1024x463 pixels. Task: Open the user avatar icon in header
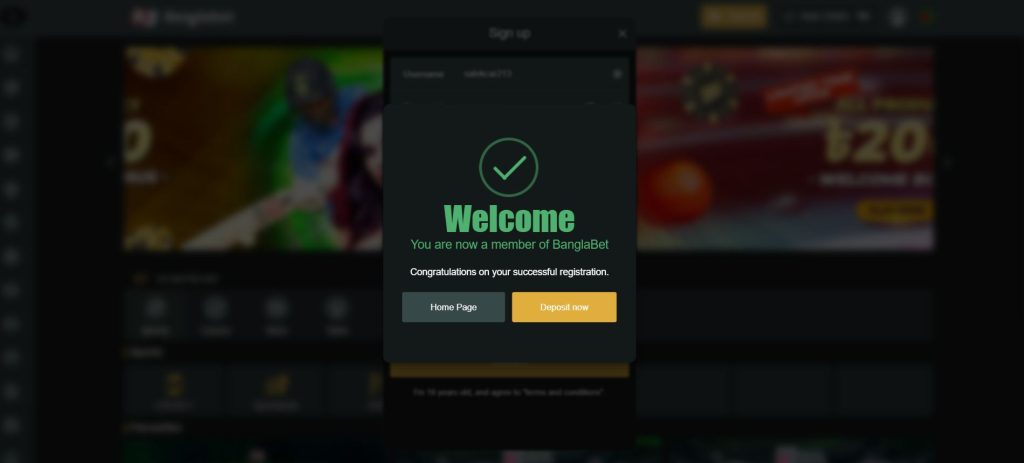click(x=898, y=17)
